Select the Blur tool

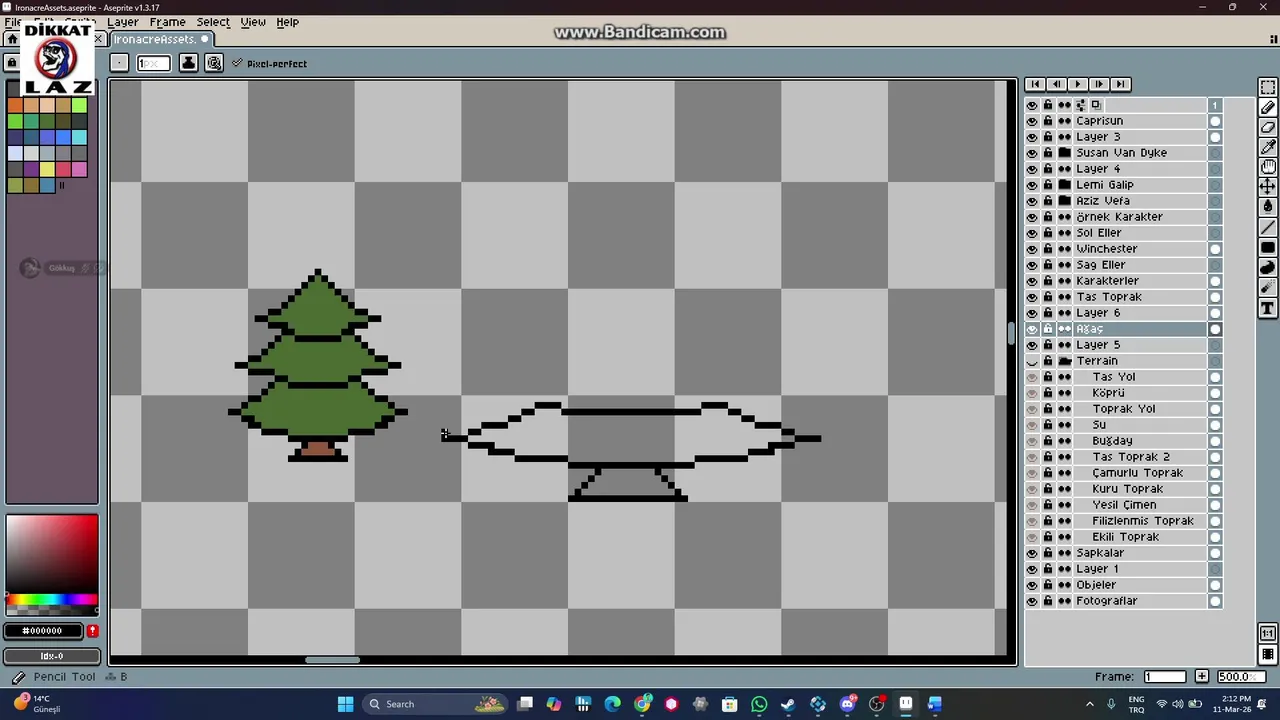(1267, 287)
